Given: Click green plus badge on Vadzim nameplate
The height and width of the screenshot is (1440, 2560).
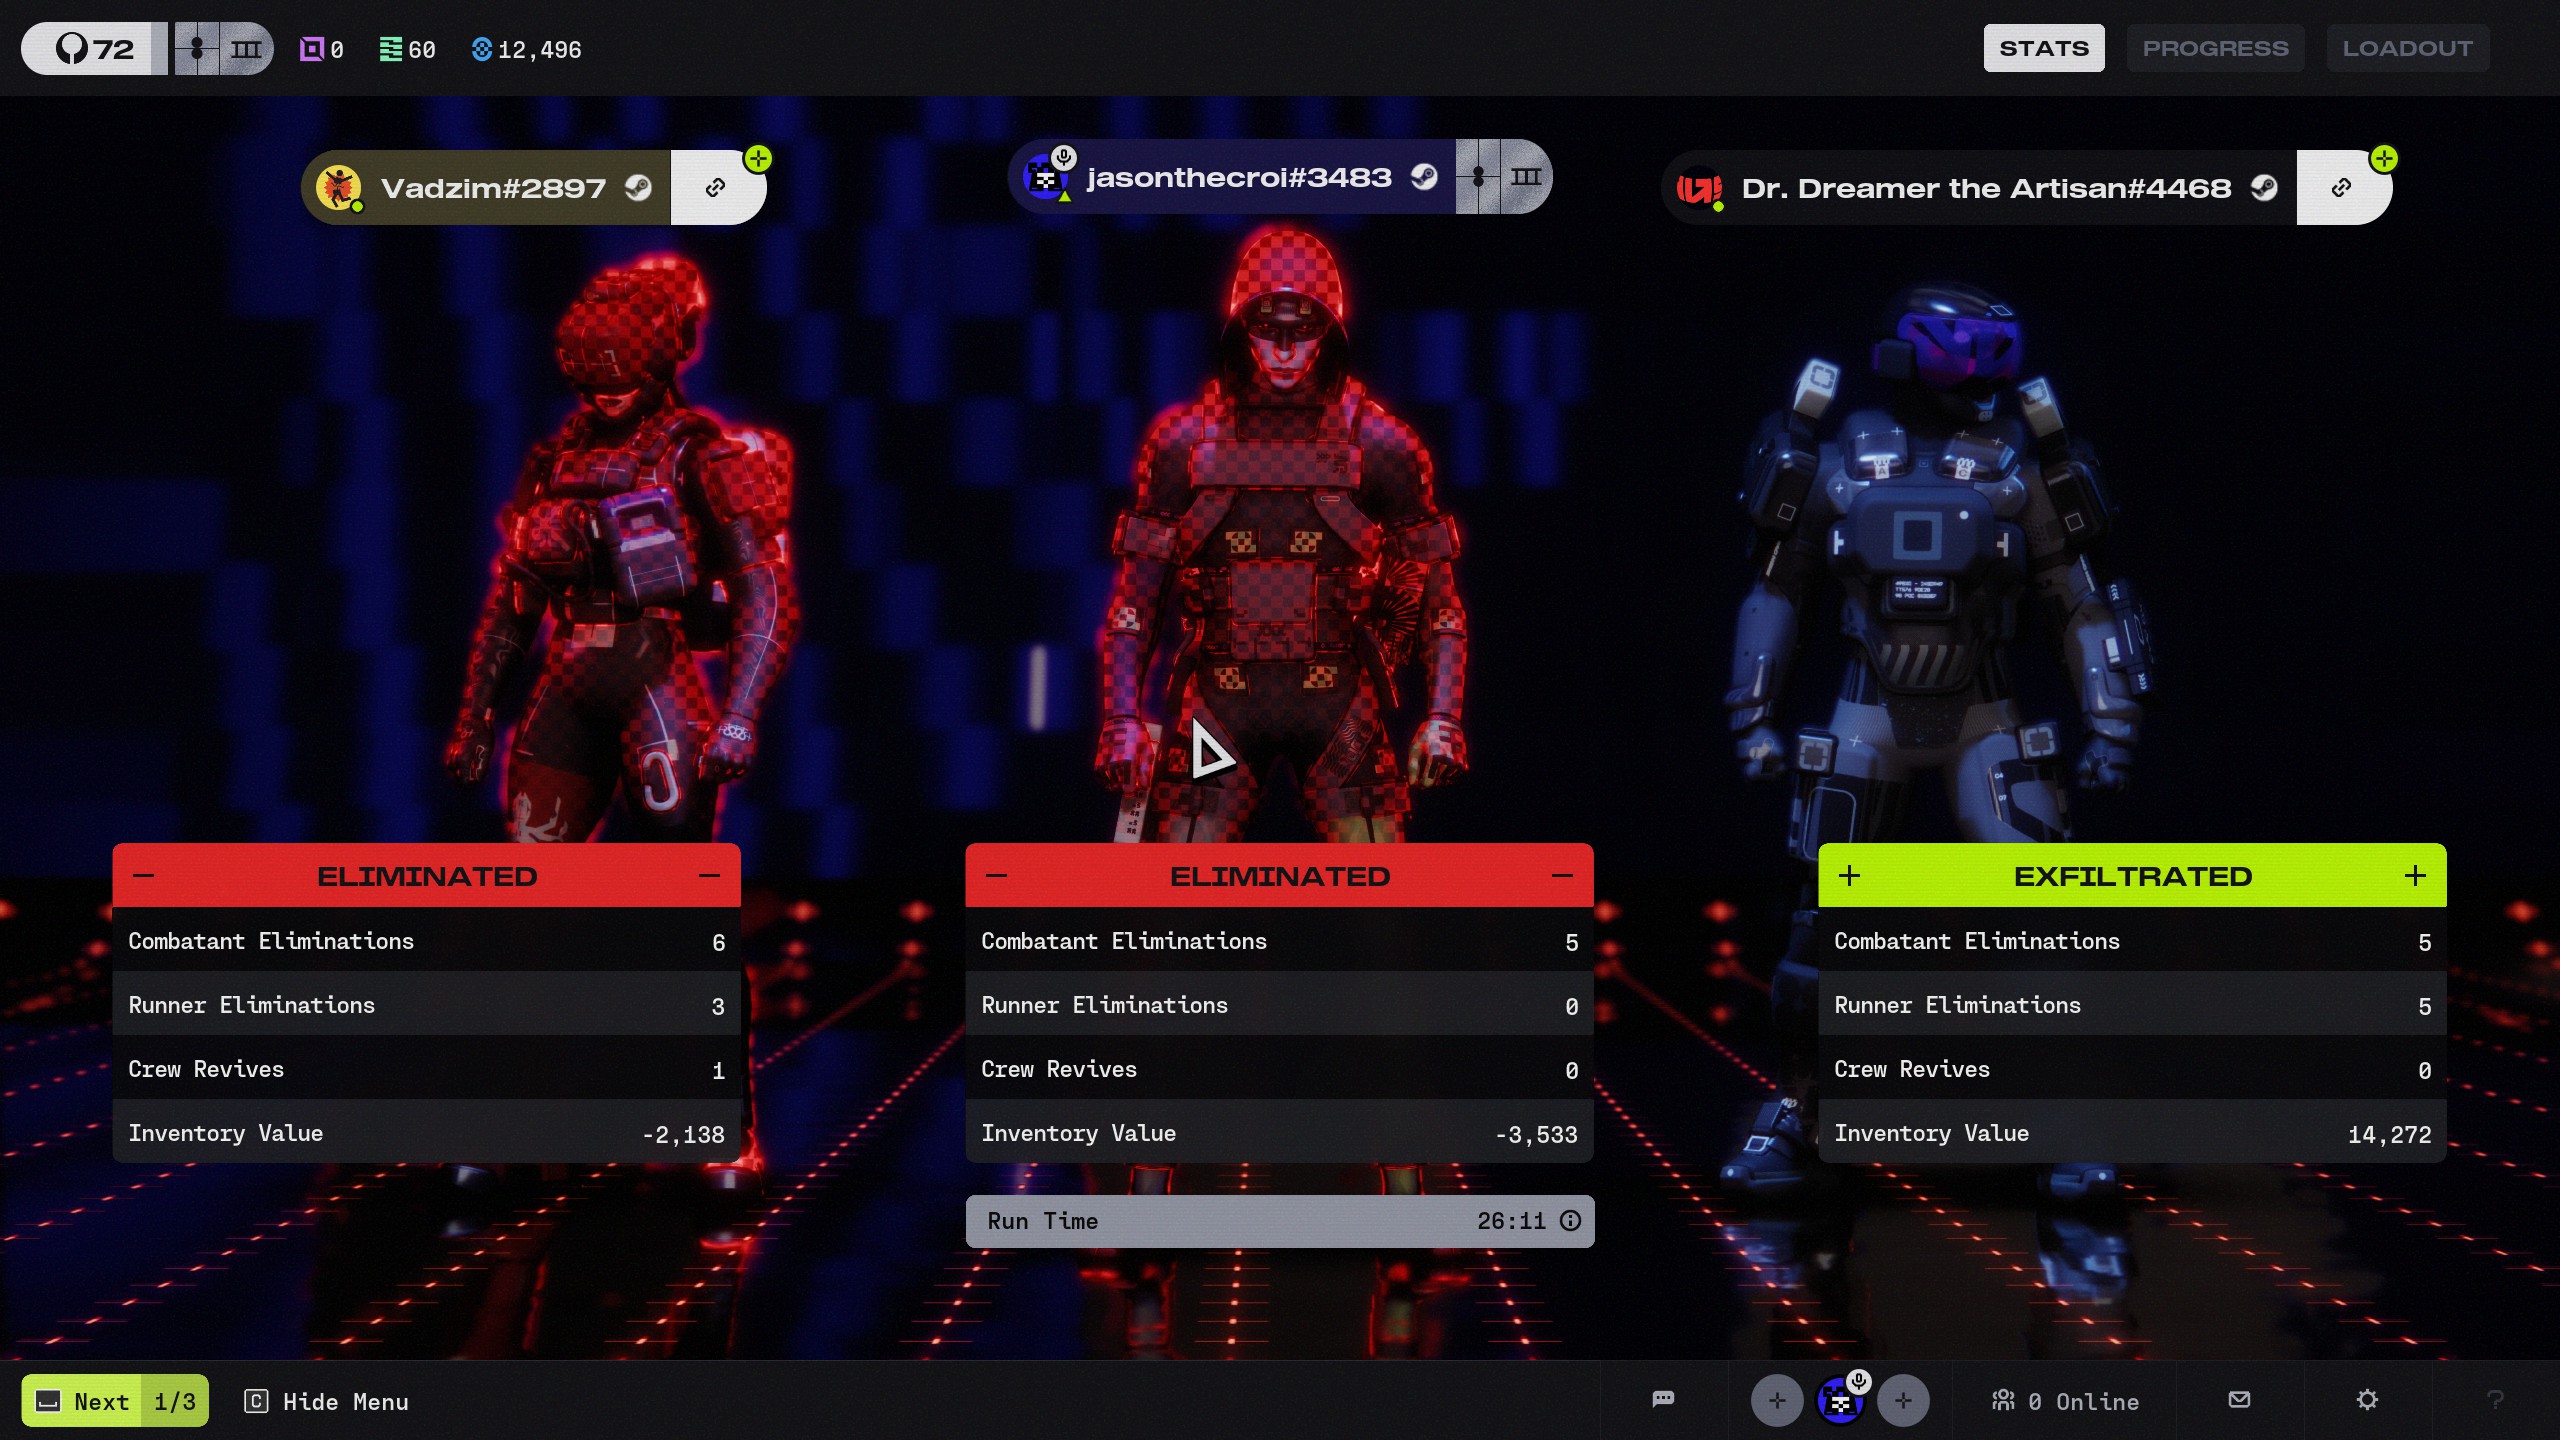Looking at the screenshot, I should coord(758,159).
